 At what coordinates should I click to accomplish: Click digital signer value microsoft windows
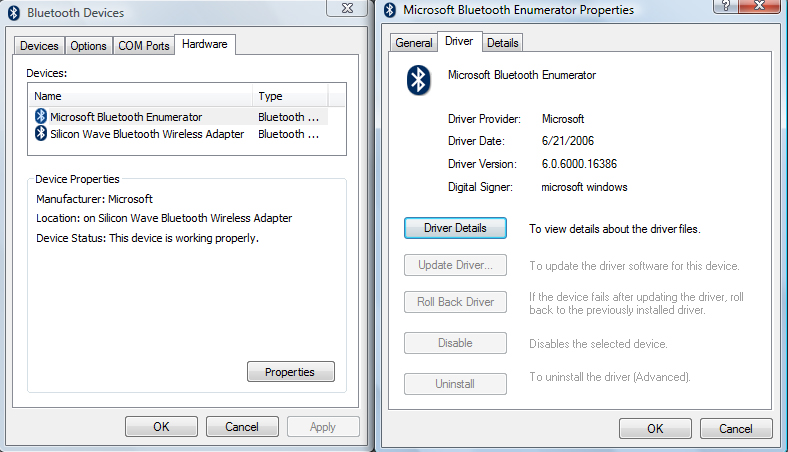coord(584,187)
